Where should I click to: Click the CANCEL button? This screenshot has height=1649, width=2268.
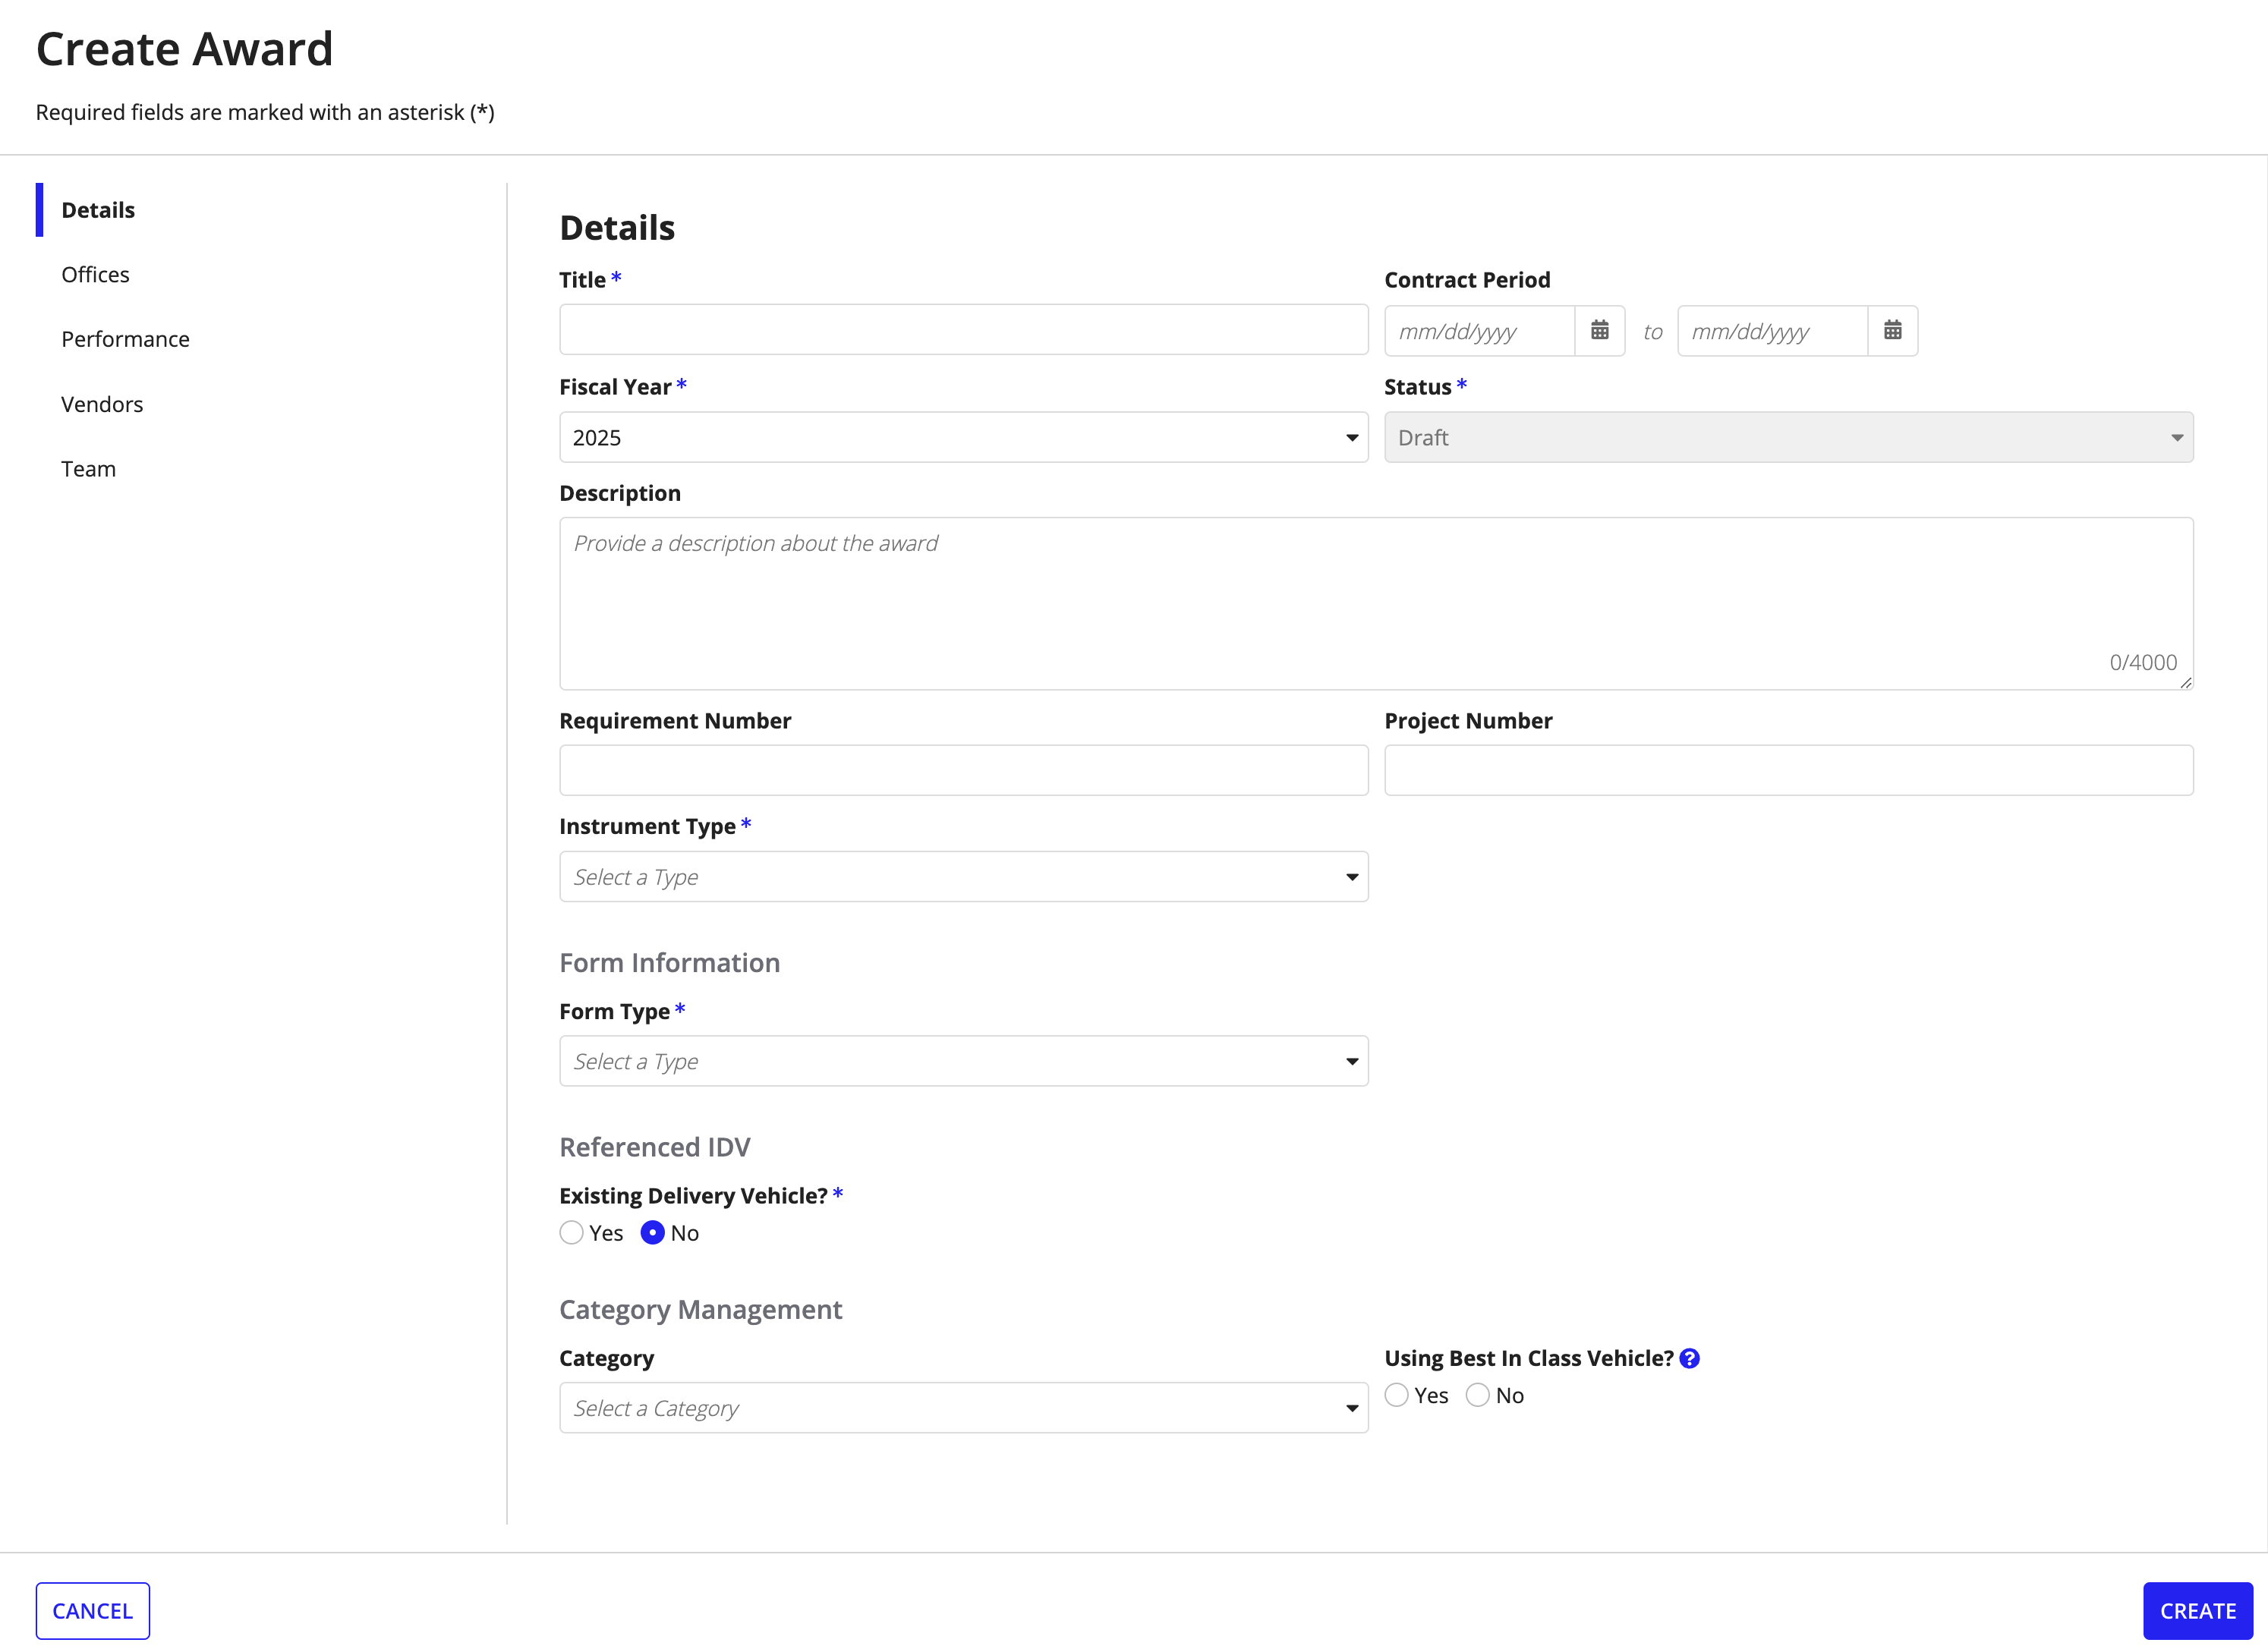92,1610
